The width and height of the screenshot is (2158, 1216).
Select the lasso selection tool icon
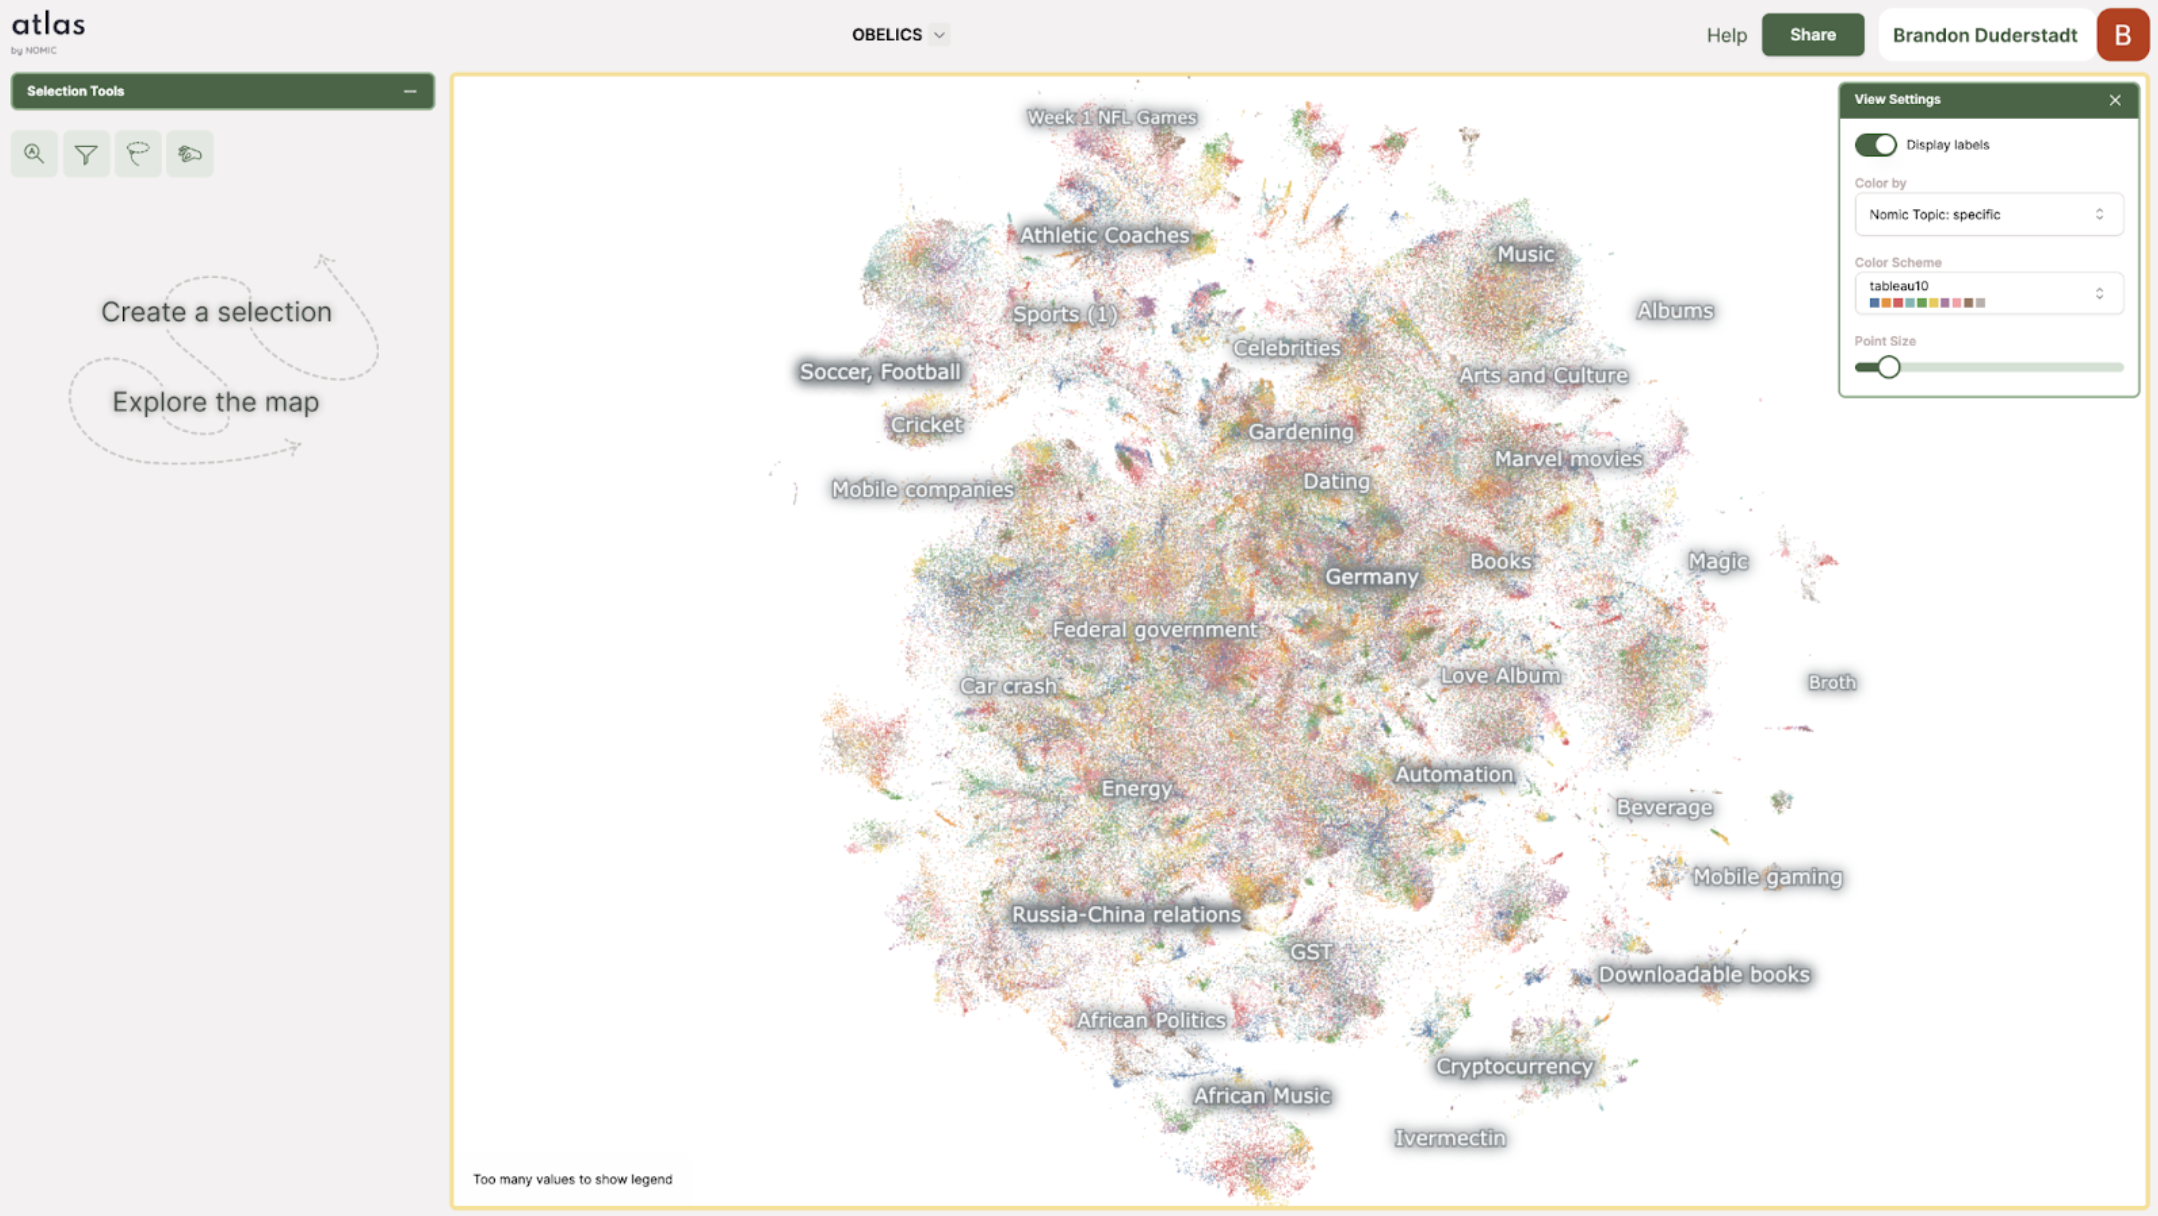[138, 153]
